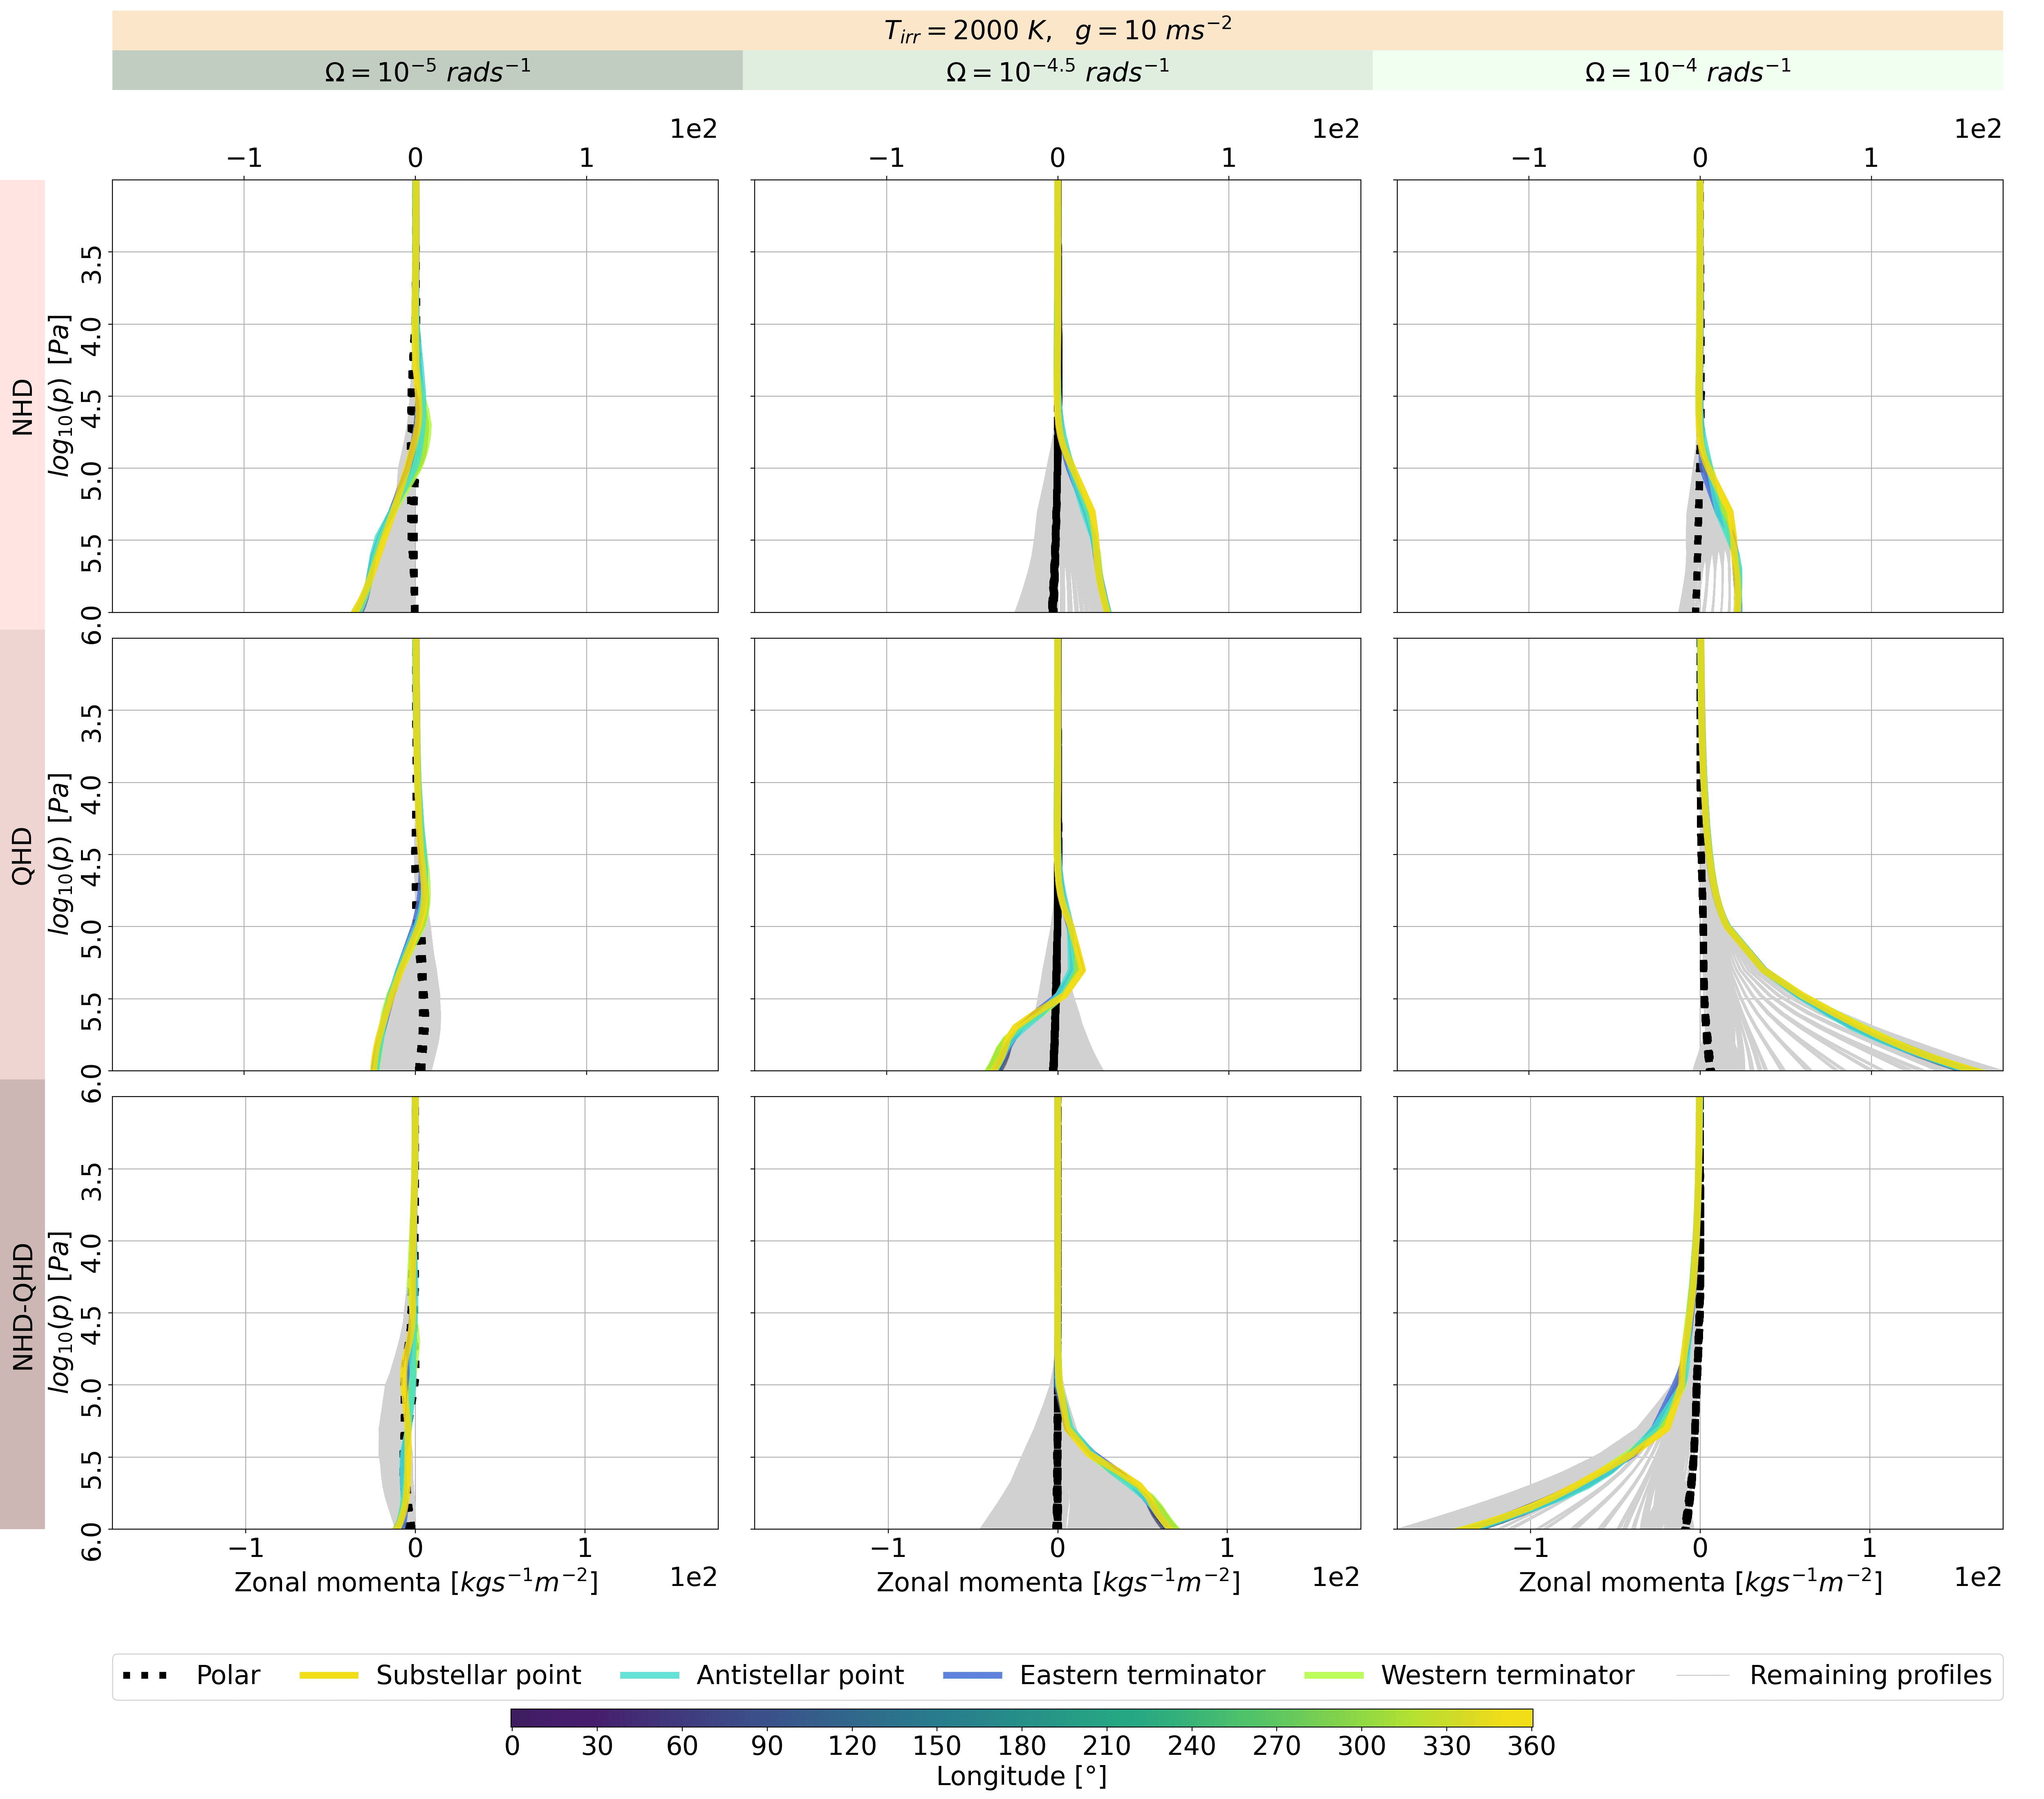Click the Eastern terminator legend label
This screenshot has height=1799, width=2044.
(1142, 1675)
